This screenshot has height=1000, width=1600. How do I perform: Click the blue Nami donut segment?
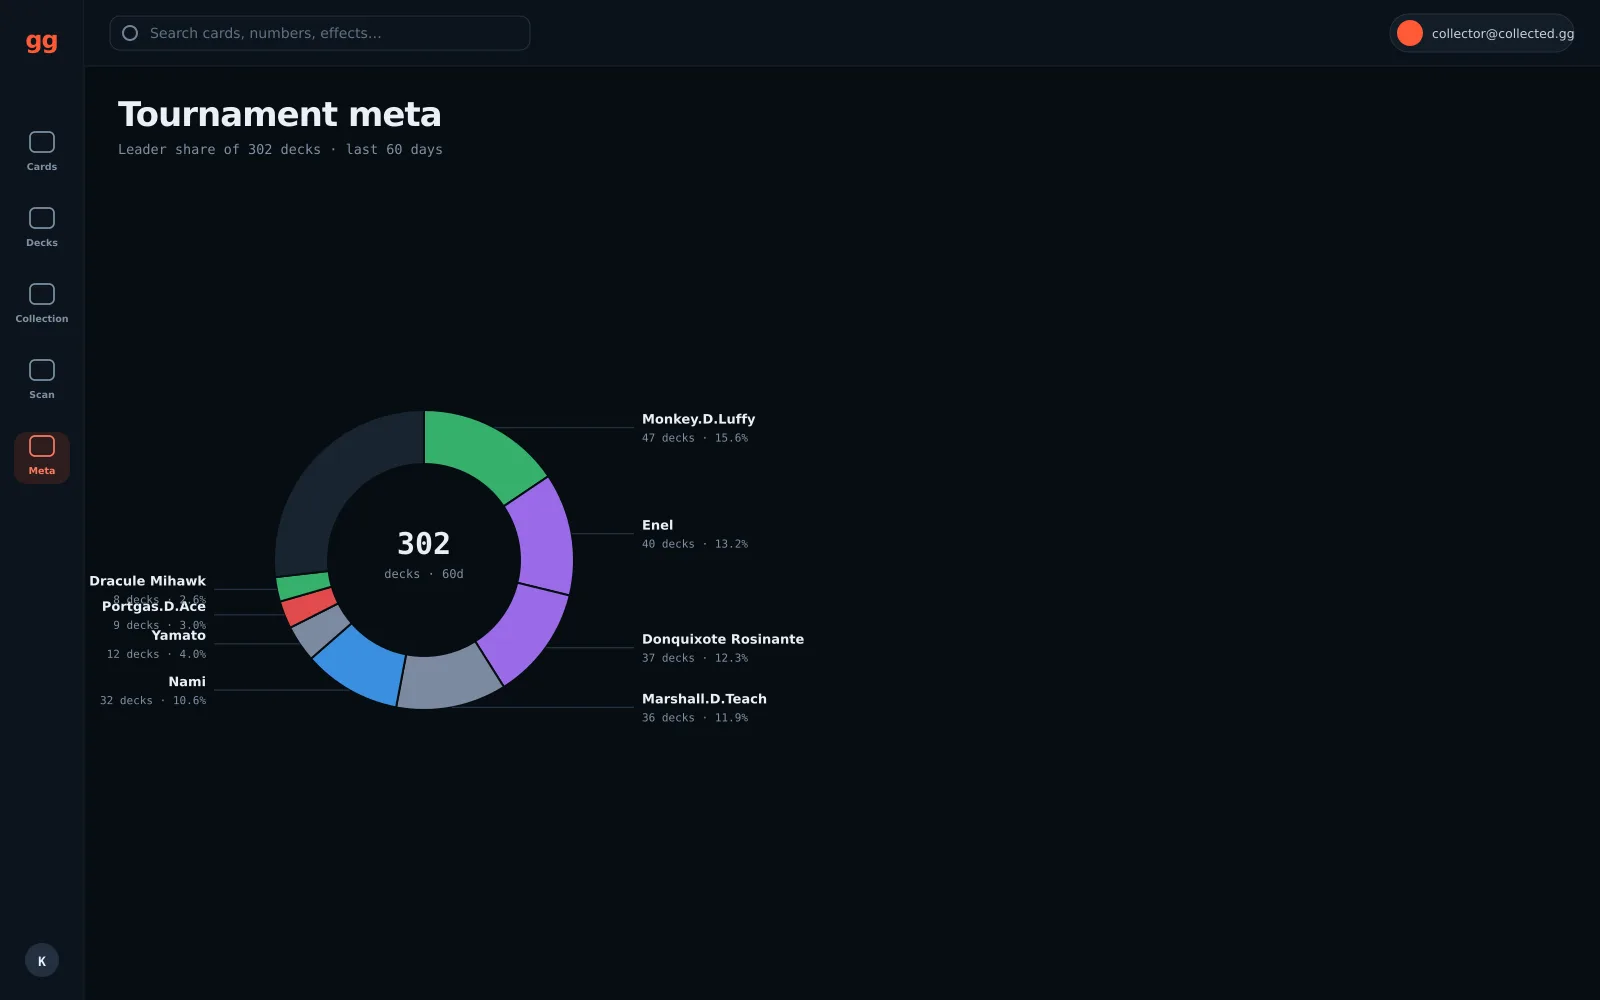pos(362,663)
